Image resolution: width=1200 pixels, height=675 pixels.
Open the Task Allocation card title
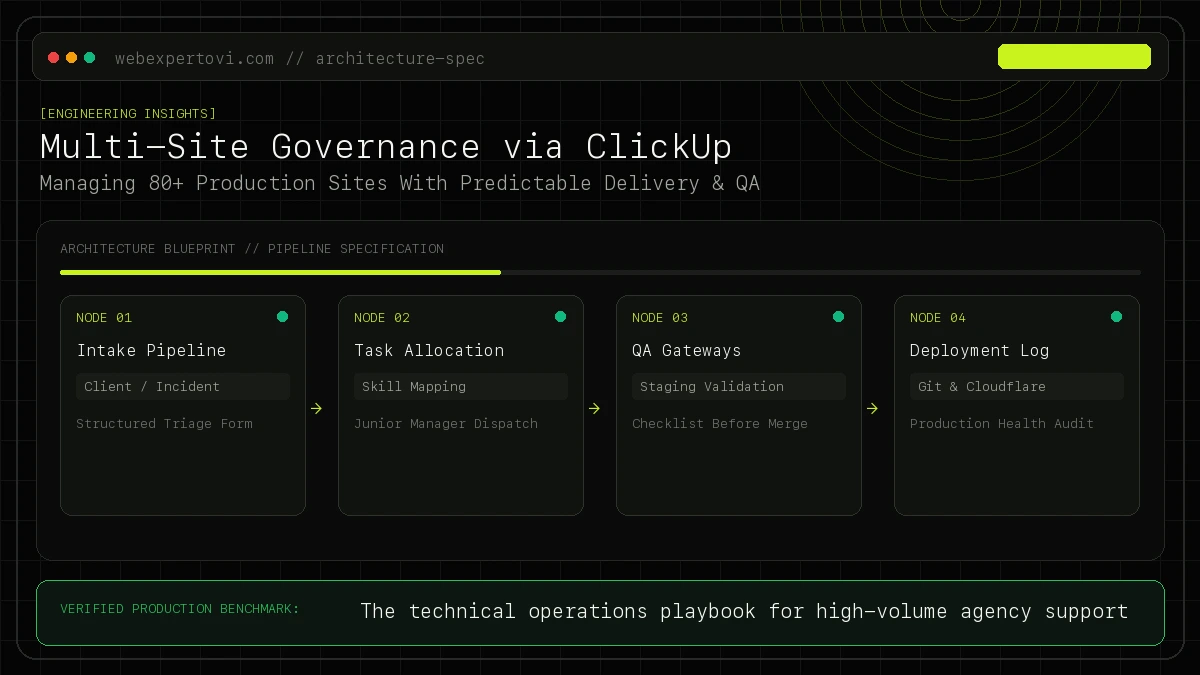429,350
